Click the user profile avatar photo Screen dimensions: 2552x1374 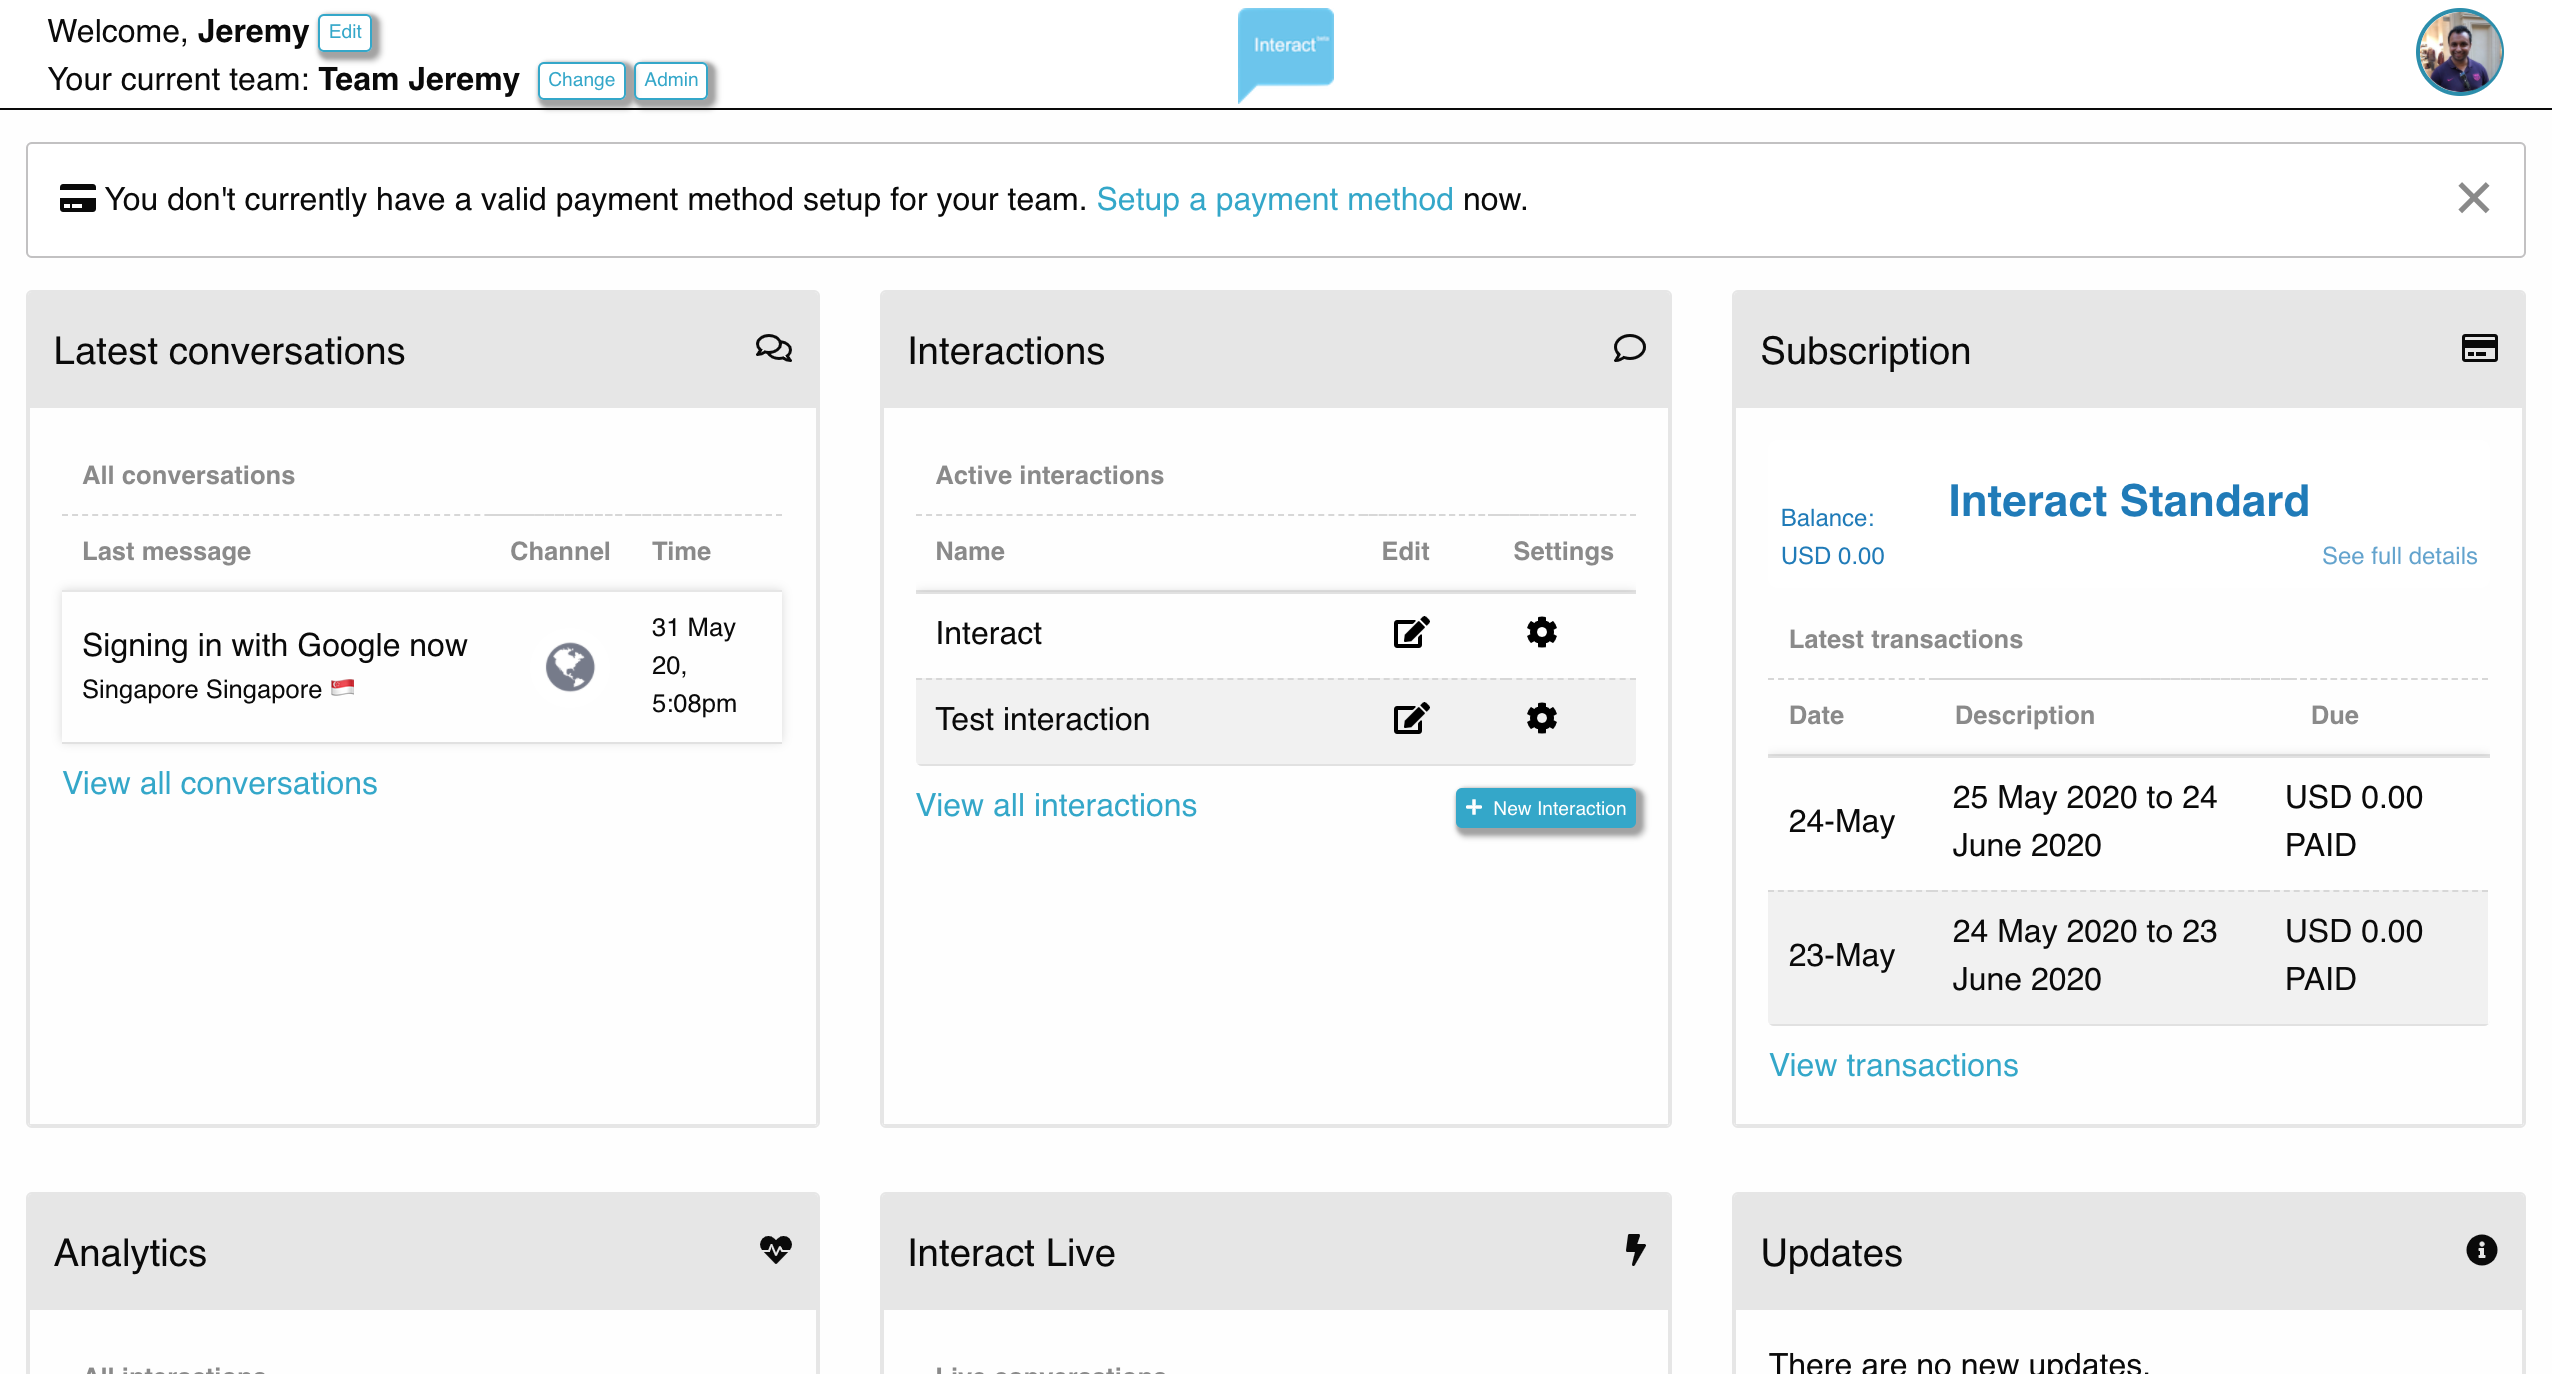[x=2459, y=52]
